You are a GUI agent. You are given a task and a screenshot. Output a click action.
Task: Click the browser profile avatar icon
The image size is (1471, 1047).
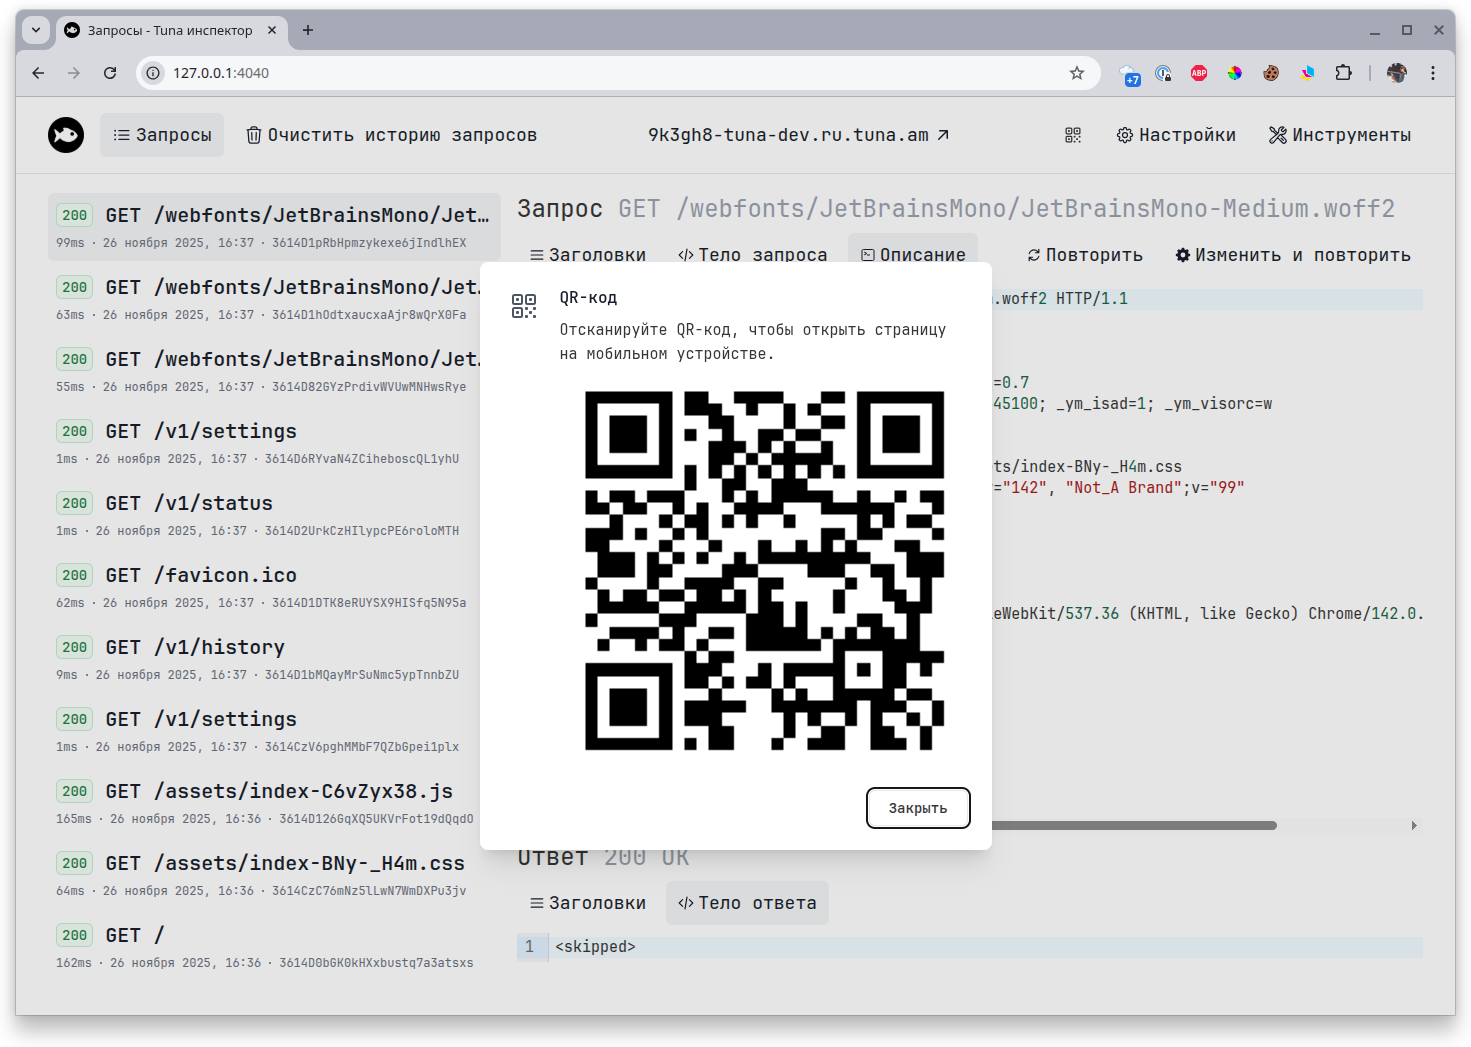tap(1396, 72)
